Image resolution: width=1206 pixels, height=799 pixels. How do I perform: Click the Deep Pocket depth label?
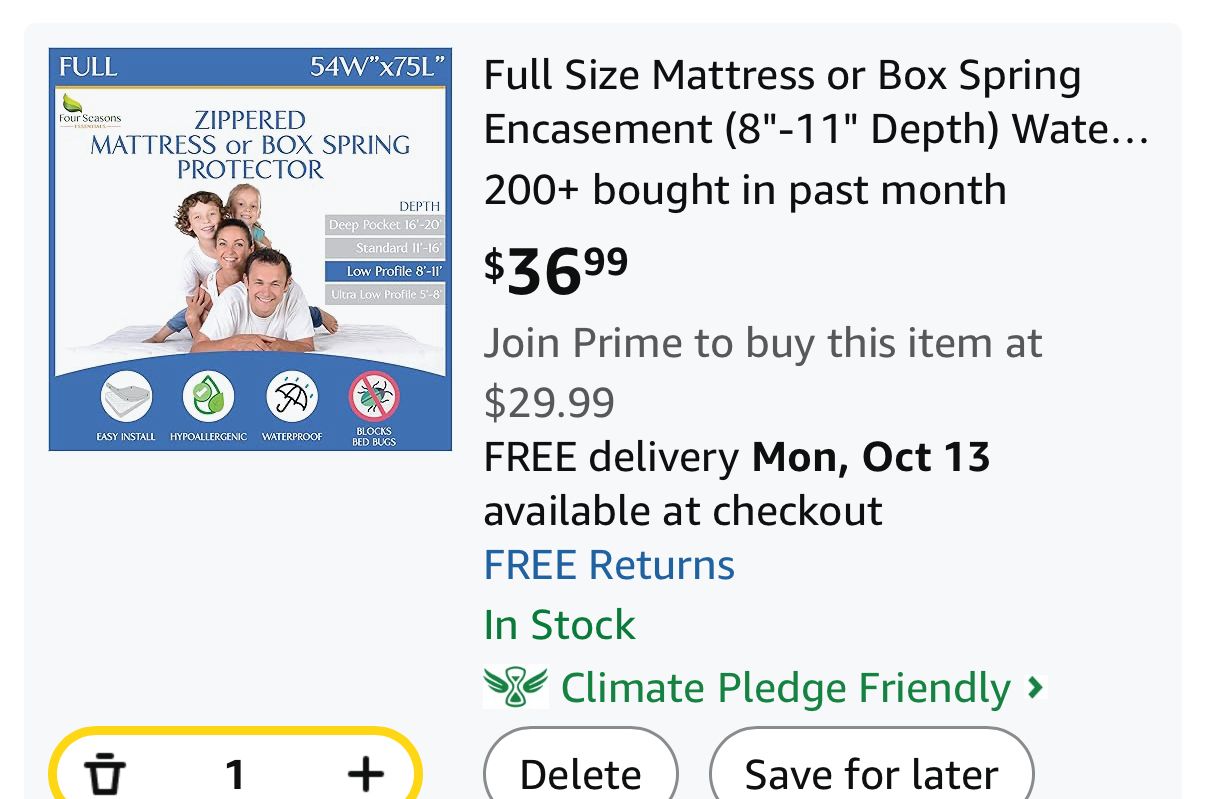[384, 225]
